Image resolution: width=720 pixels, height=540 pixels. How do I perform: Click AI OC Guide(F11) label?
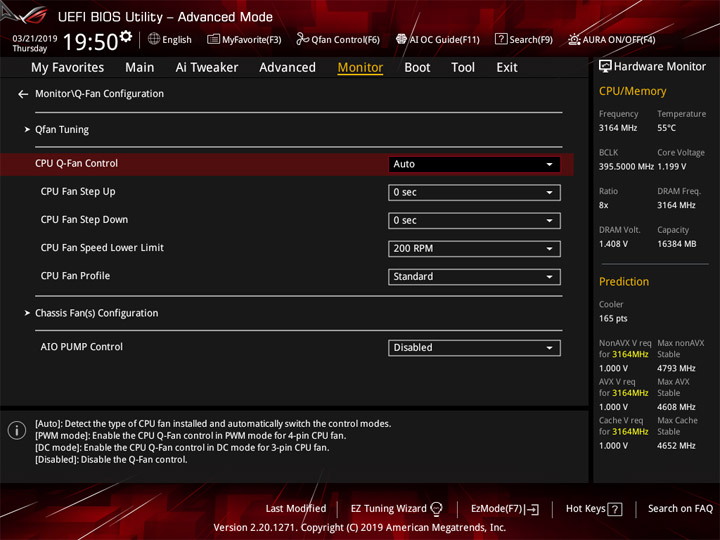click(x=444, y=39)
